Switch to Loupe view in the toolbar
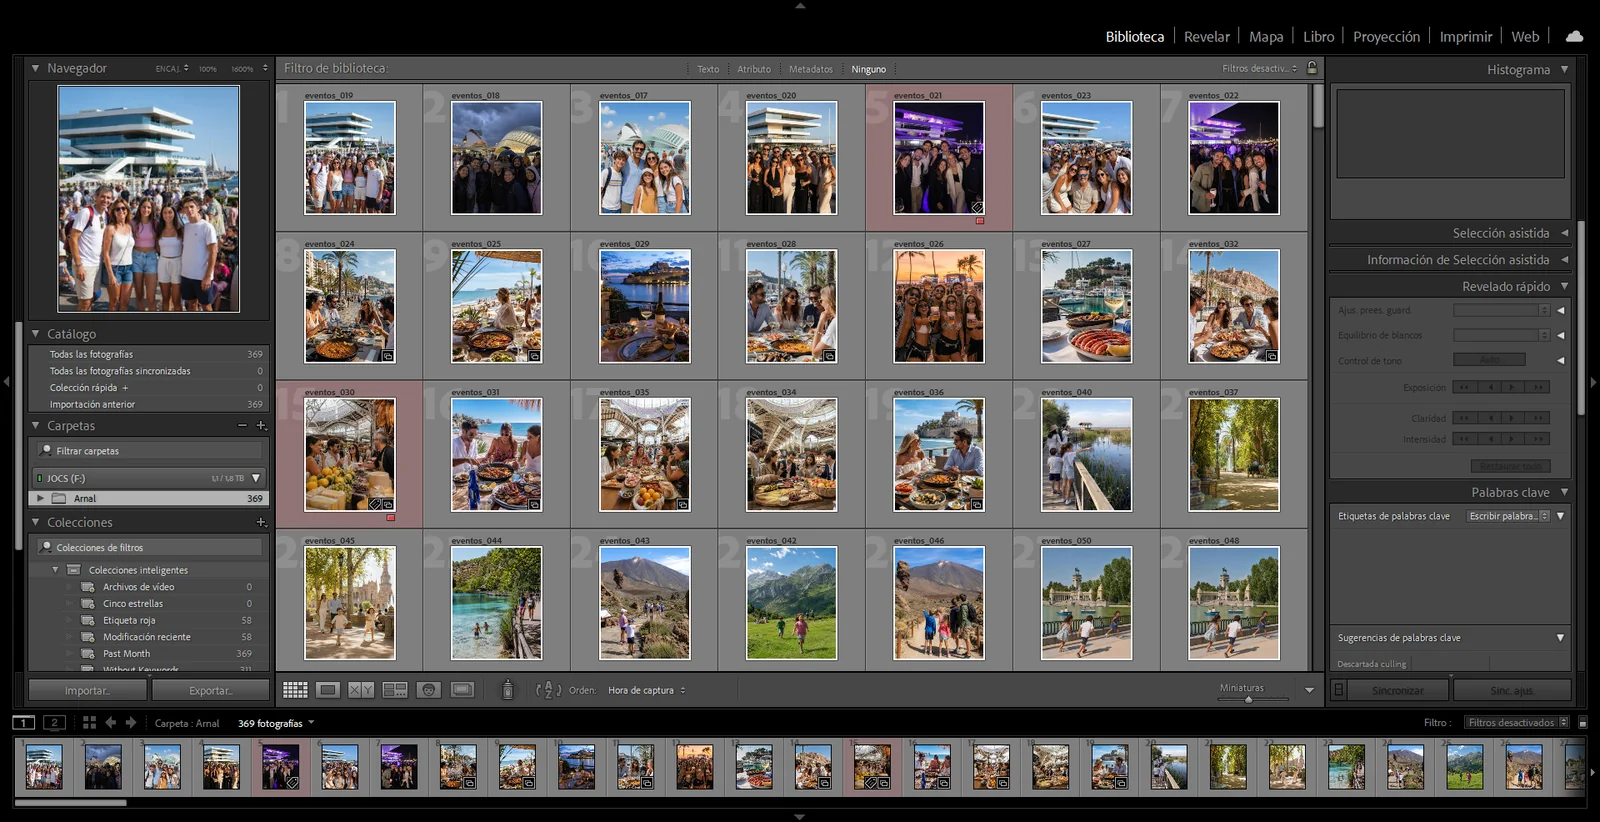 [327, 690]
